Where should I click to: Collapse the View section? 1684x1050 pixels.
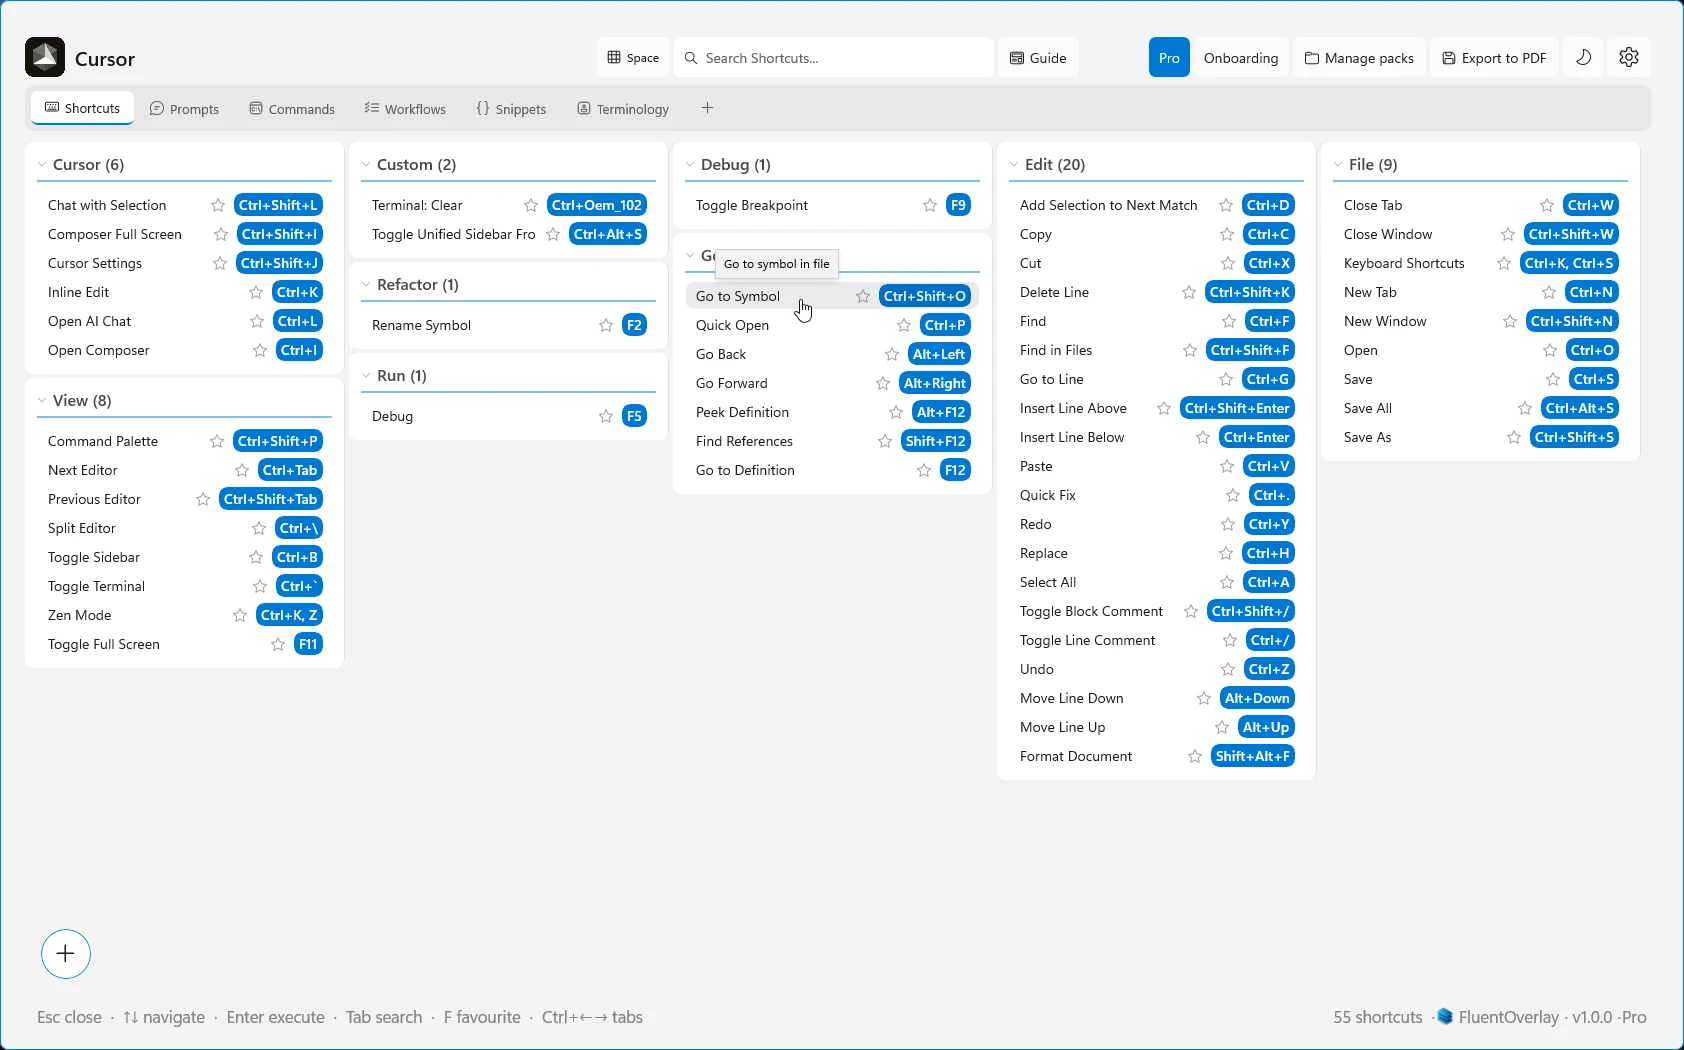pos(41,400)
